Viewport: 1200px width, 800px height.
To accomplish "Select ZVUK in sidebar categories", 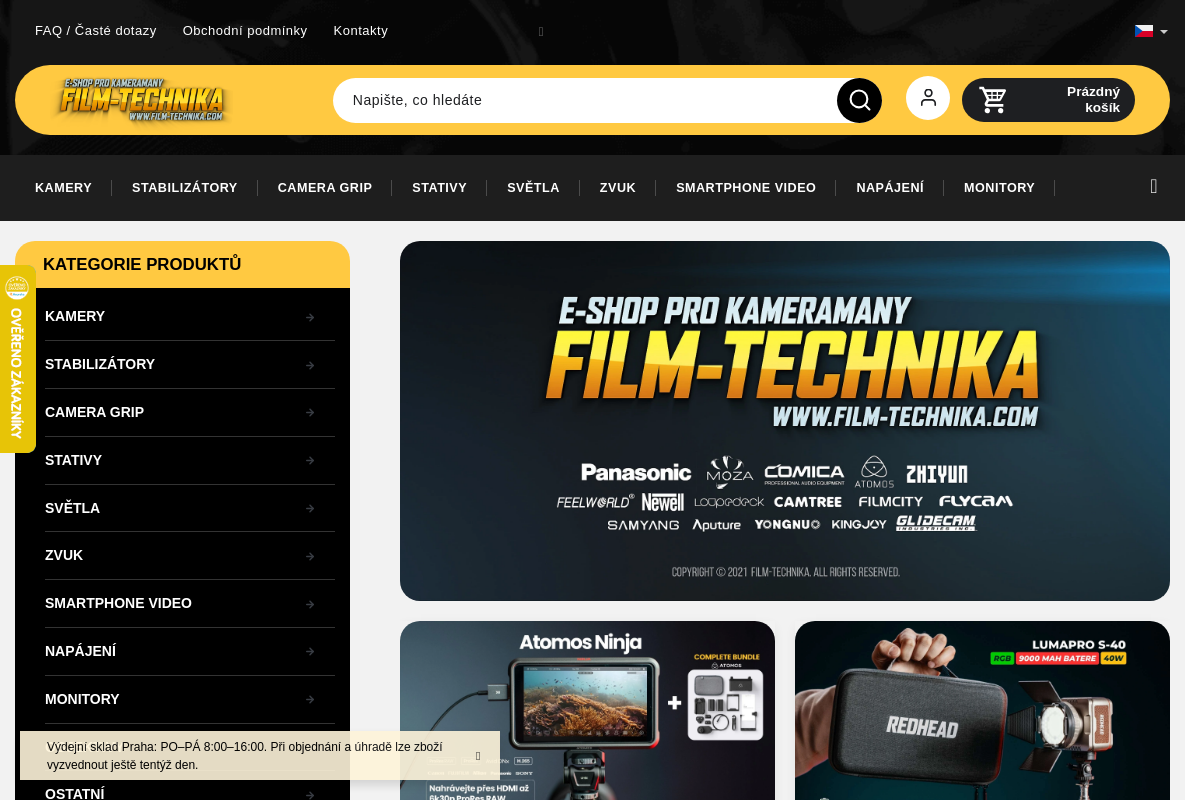I will [x=64, y=555].
